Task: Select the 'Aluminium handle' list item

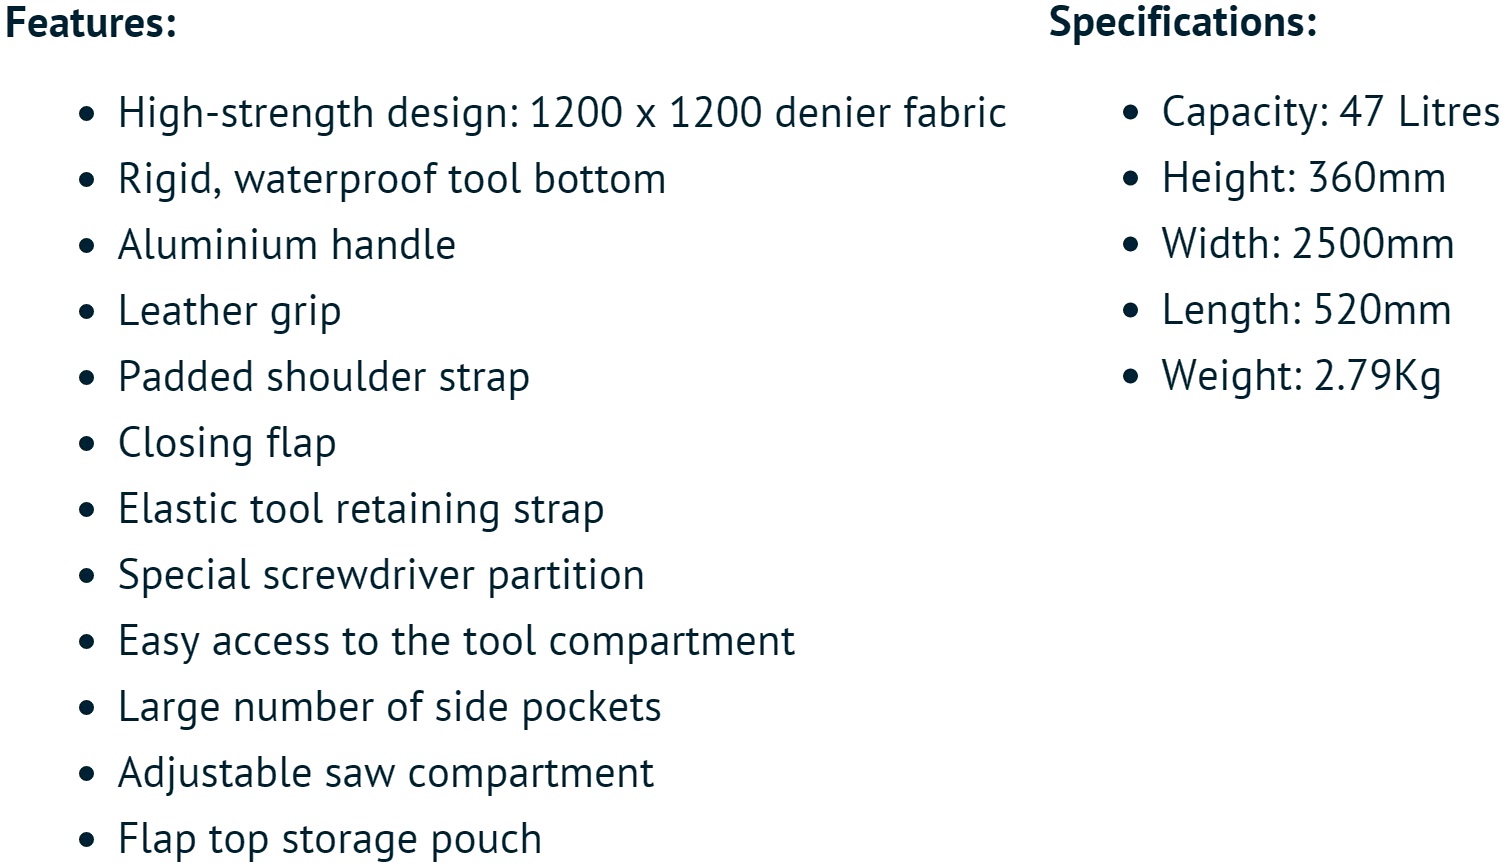Action: 286,246
